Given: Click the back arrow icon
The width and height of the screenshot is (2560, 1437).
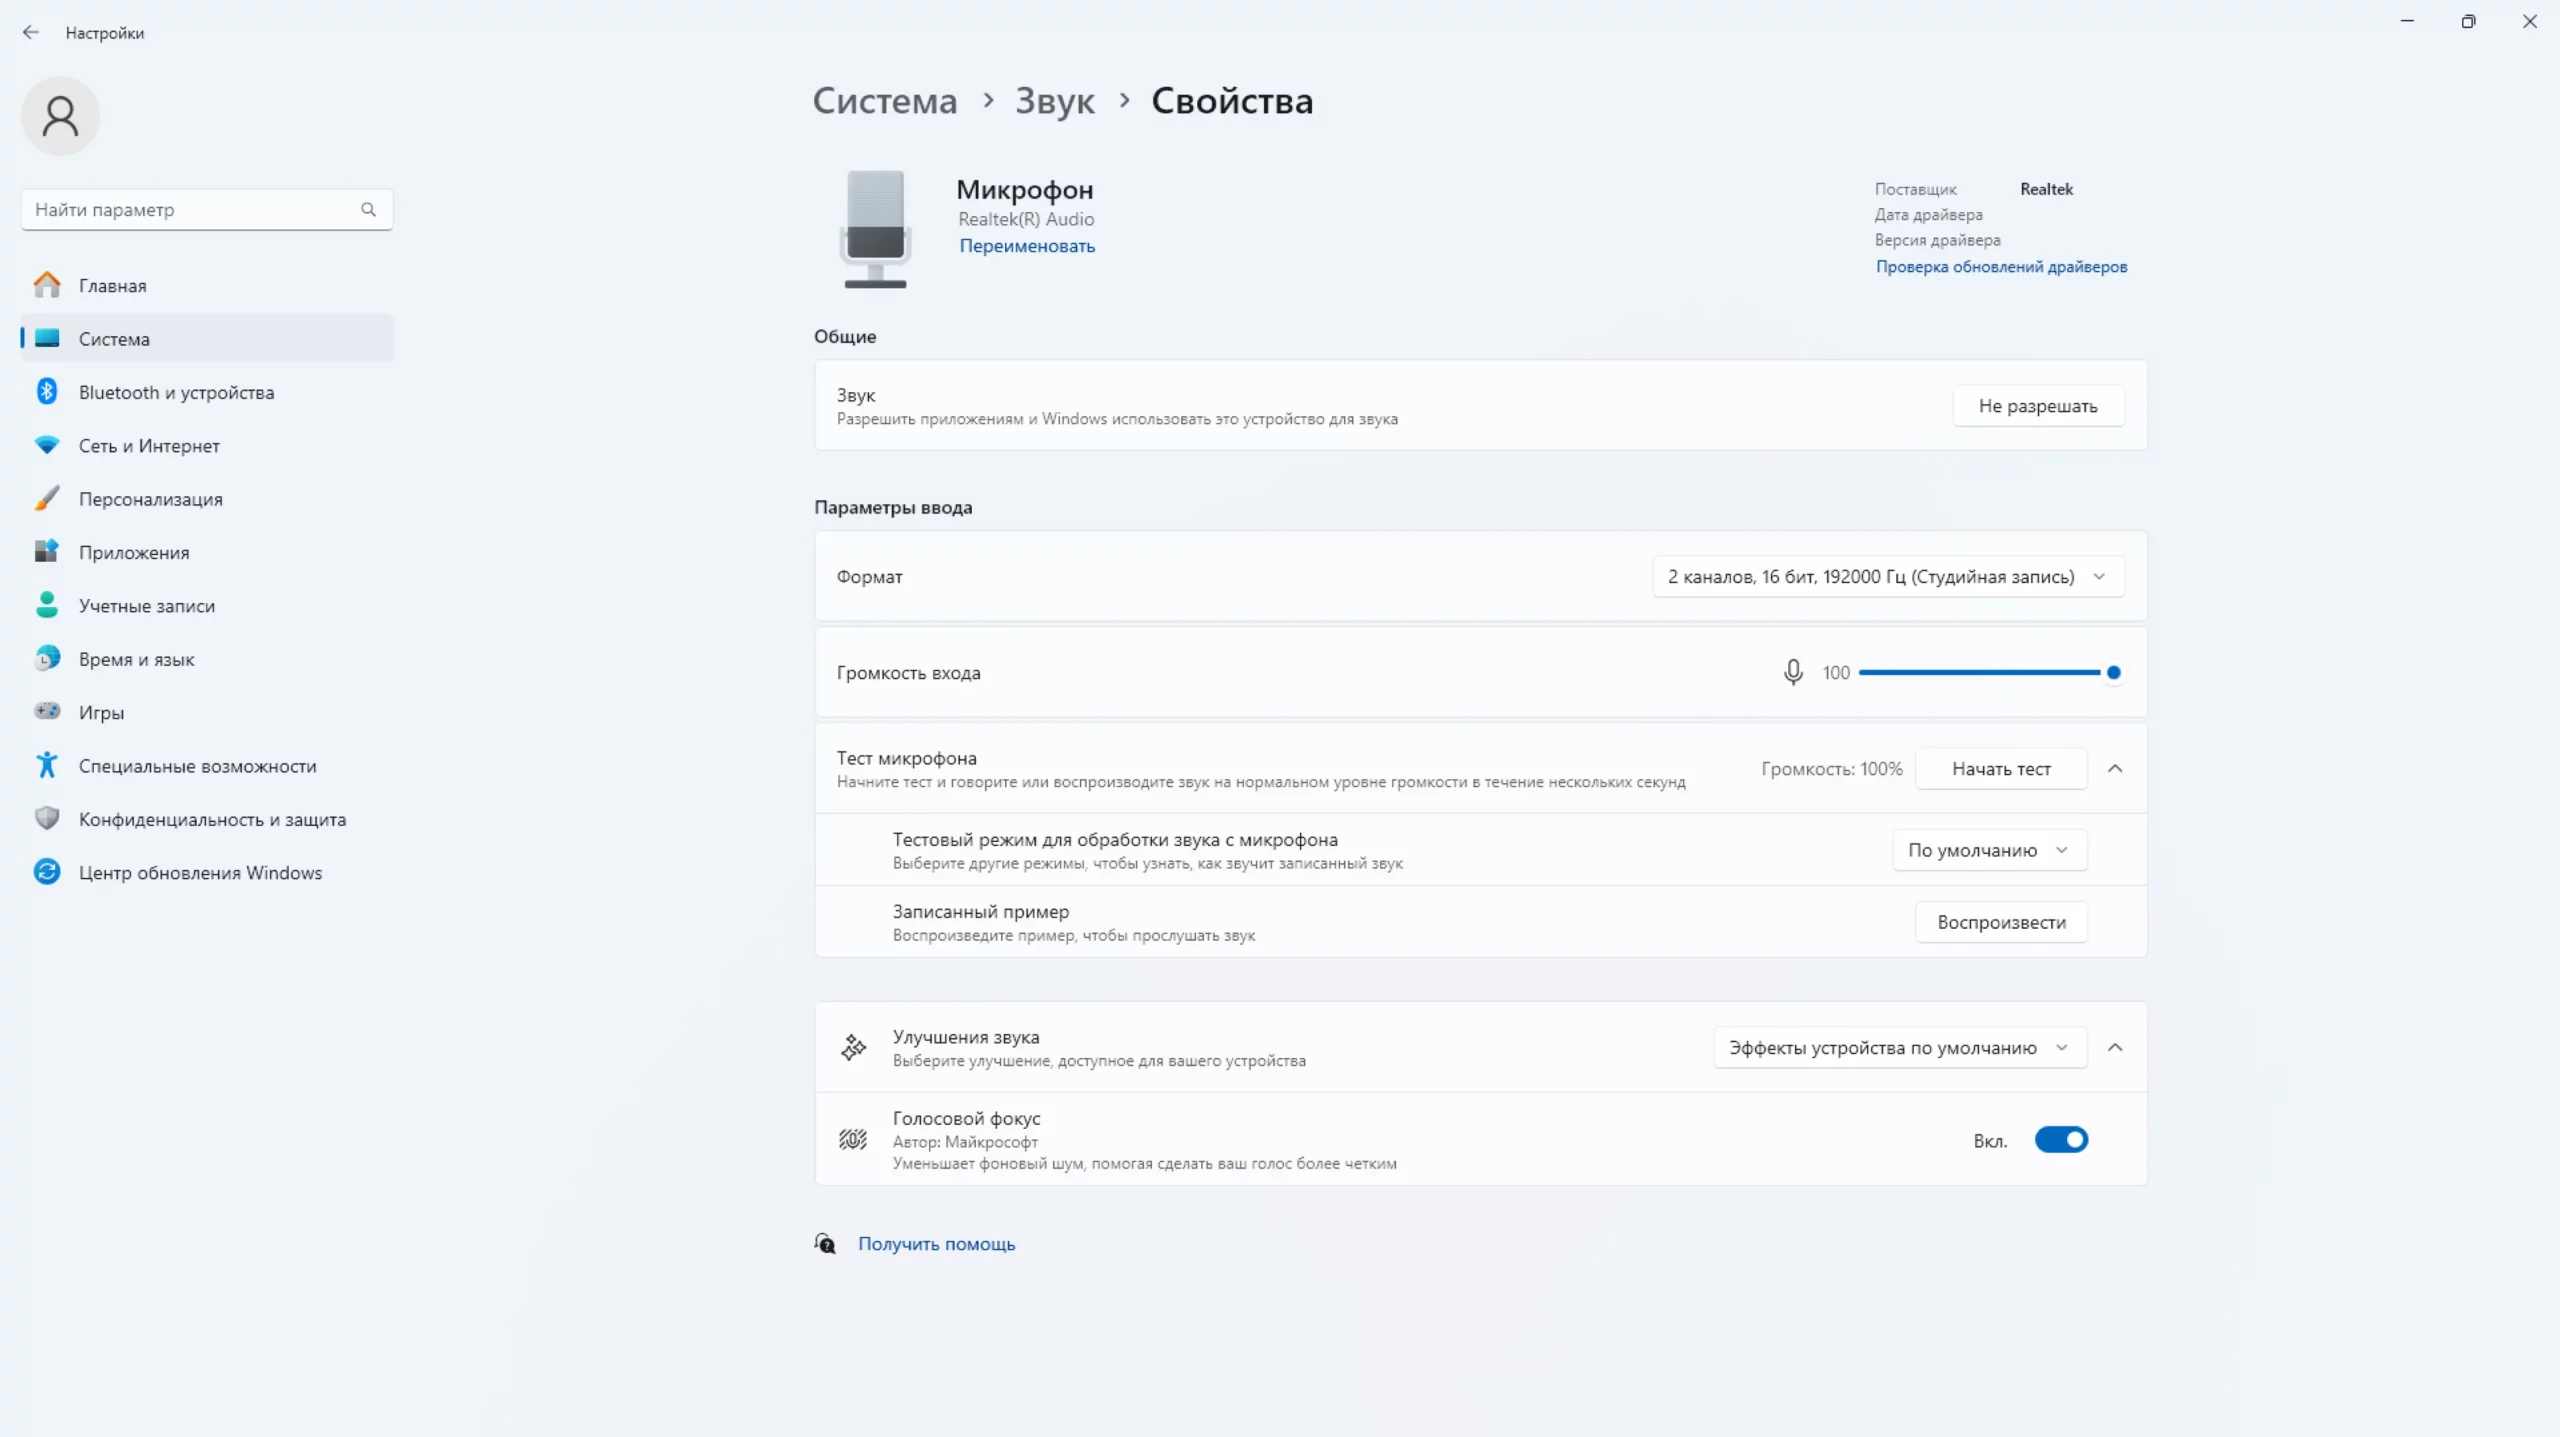Looking at the screenshot, I should (x=31, y=32).
